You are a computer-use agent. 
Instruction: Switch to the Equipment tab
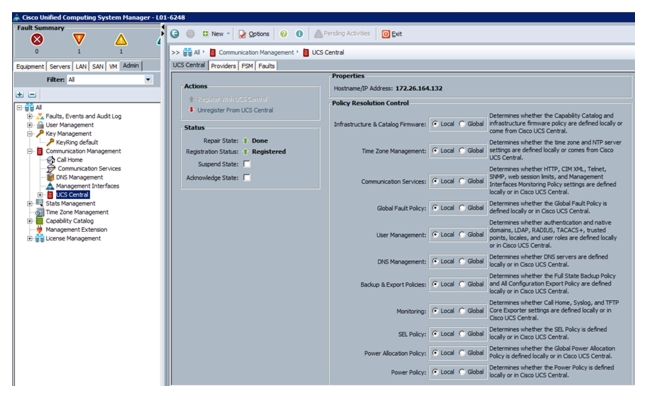pos(30,67)
